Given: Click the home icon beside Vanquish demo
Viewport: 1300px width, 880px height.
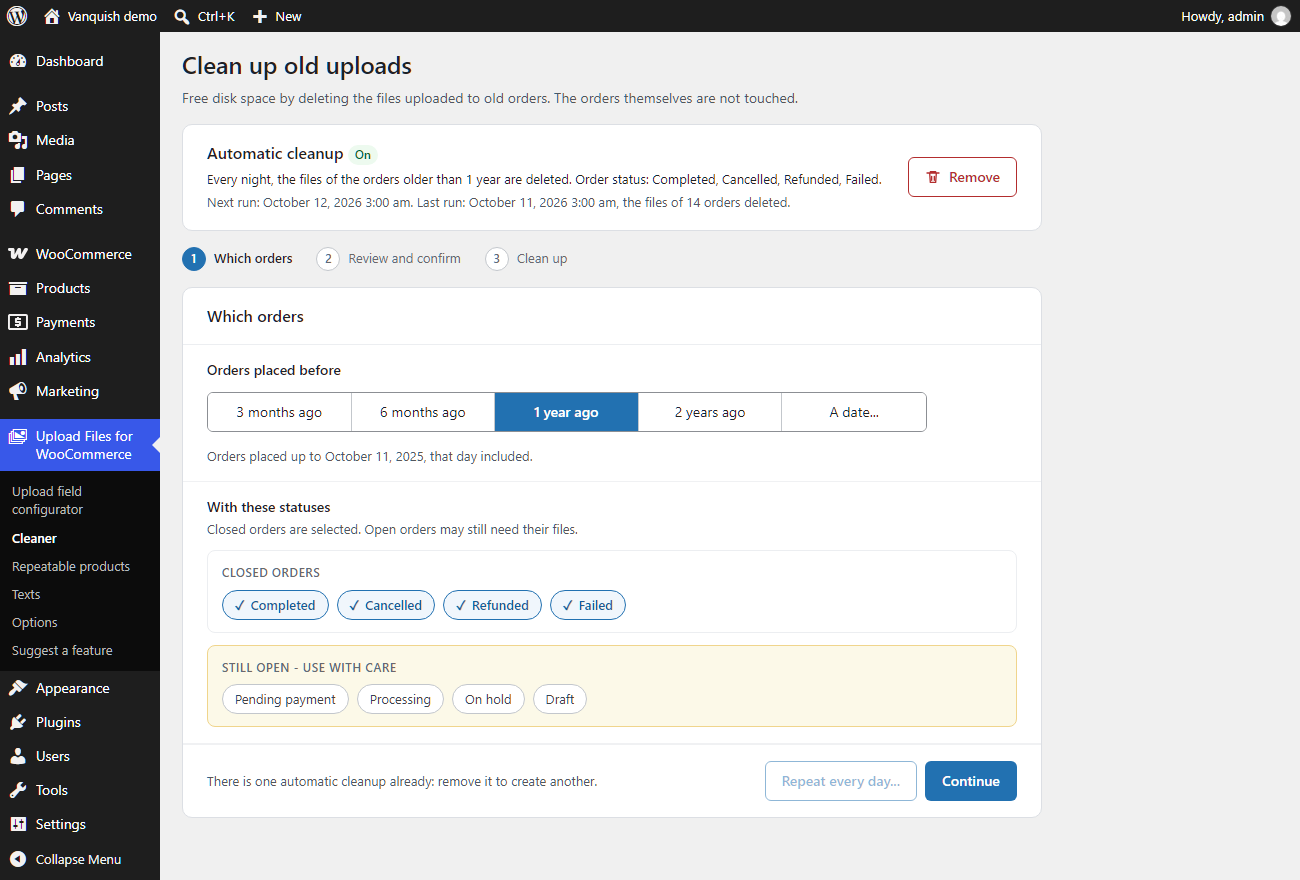Looking at the screenshot, I should pos(52,16).
